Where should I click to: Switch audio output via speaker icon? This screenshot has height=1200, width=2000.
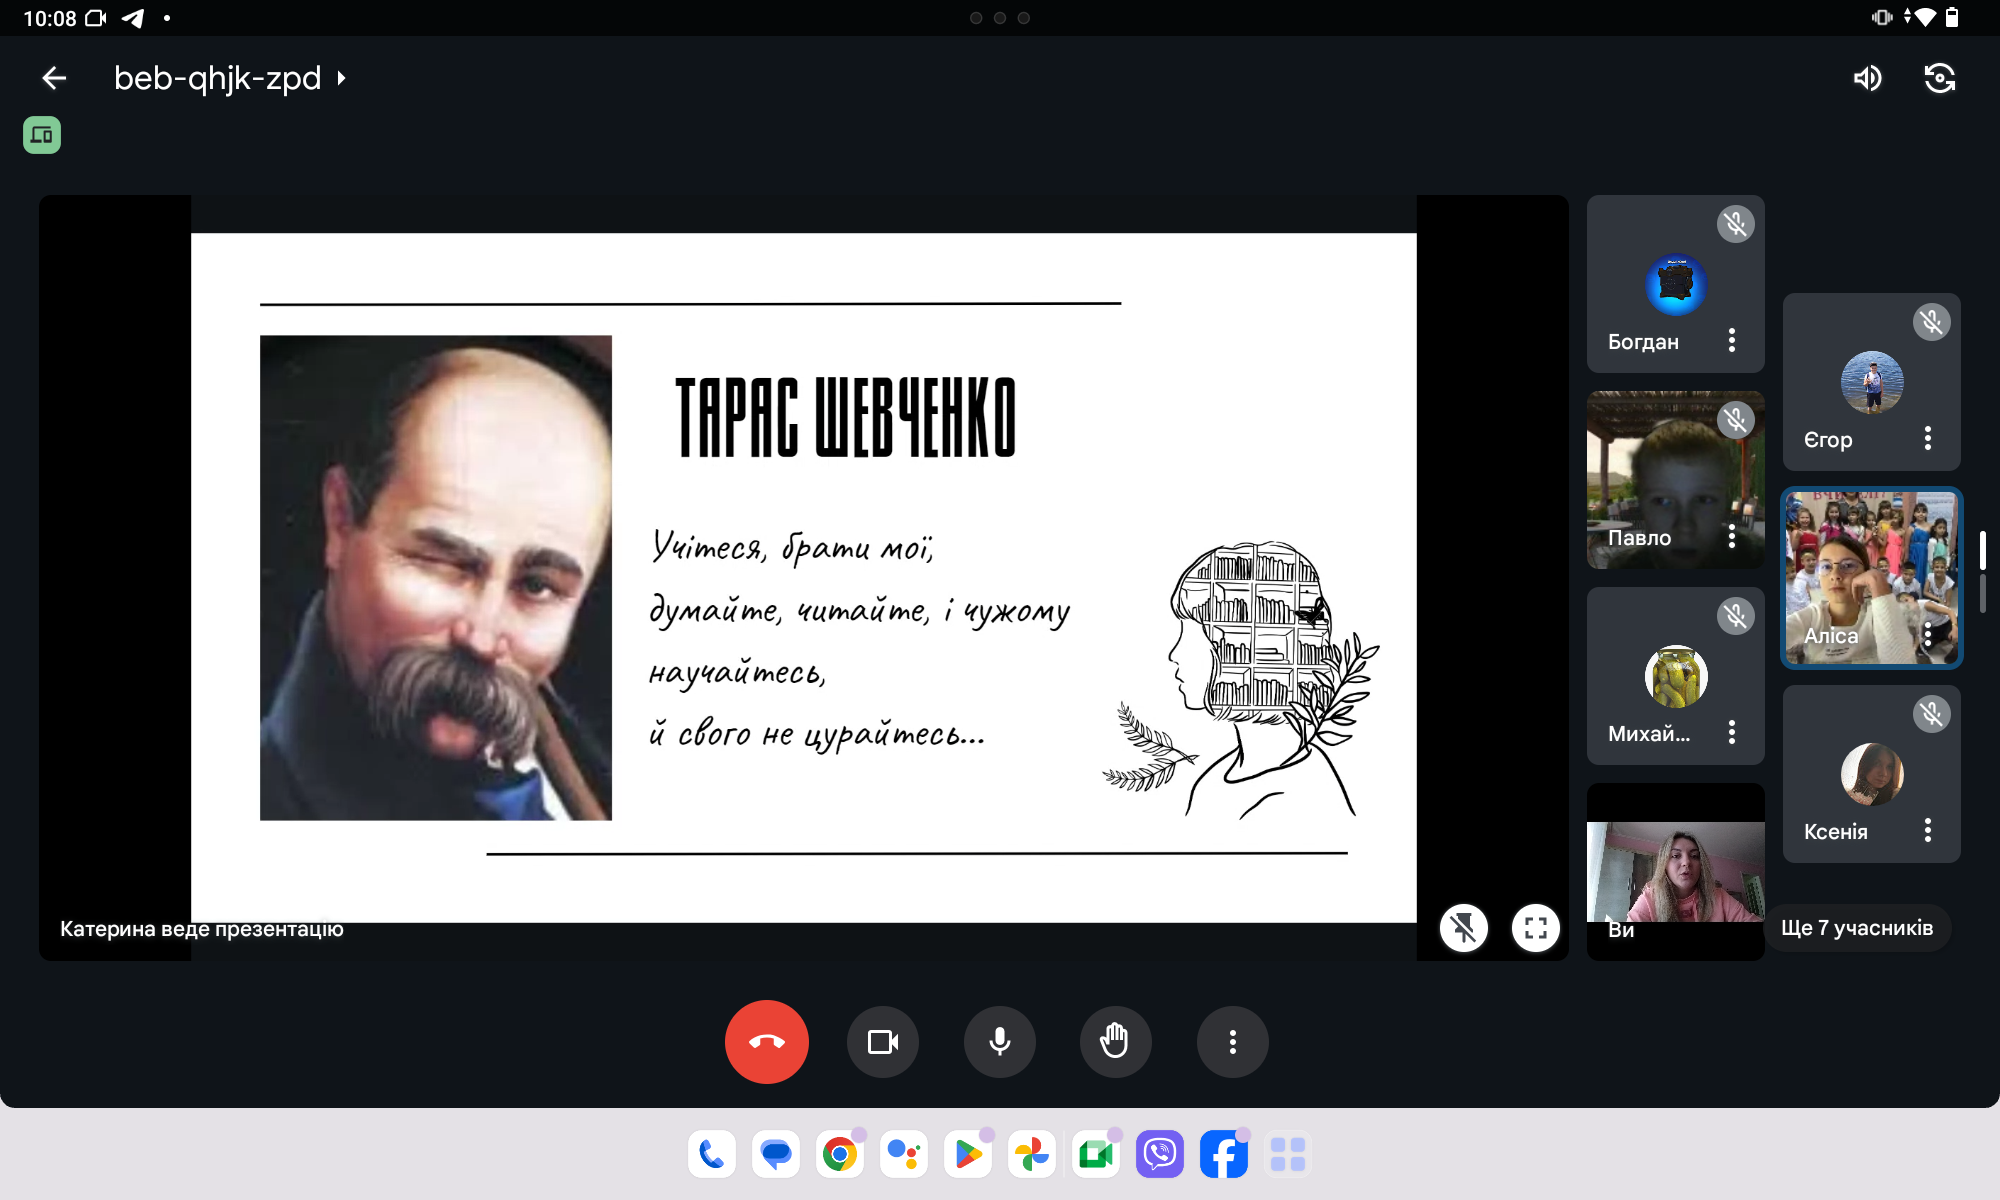click(1867, 78)
